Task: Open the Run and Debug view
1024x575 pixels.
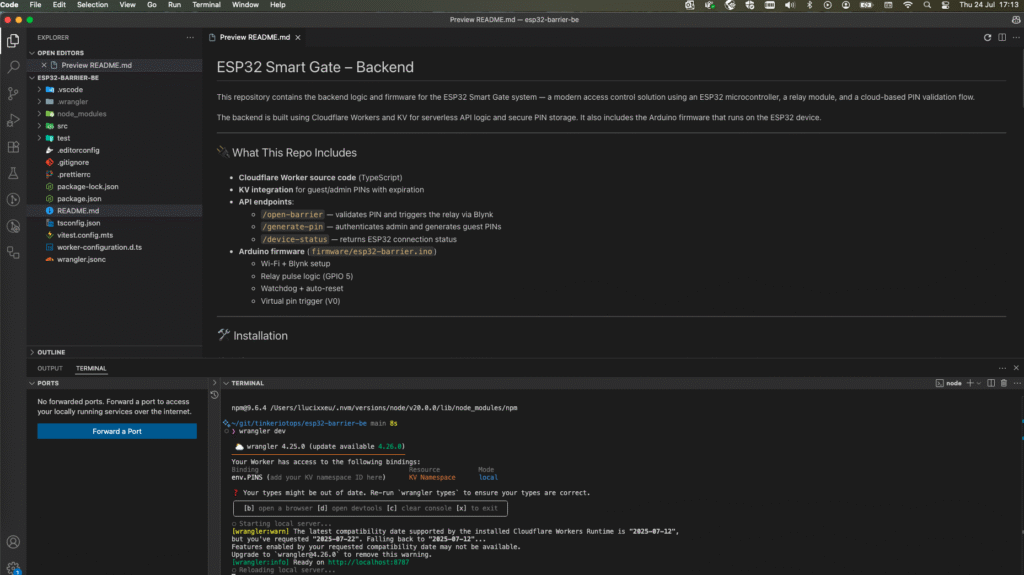Action: (x=13, y=120)
